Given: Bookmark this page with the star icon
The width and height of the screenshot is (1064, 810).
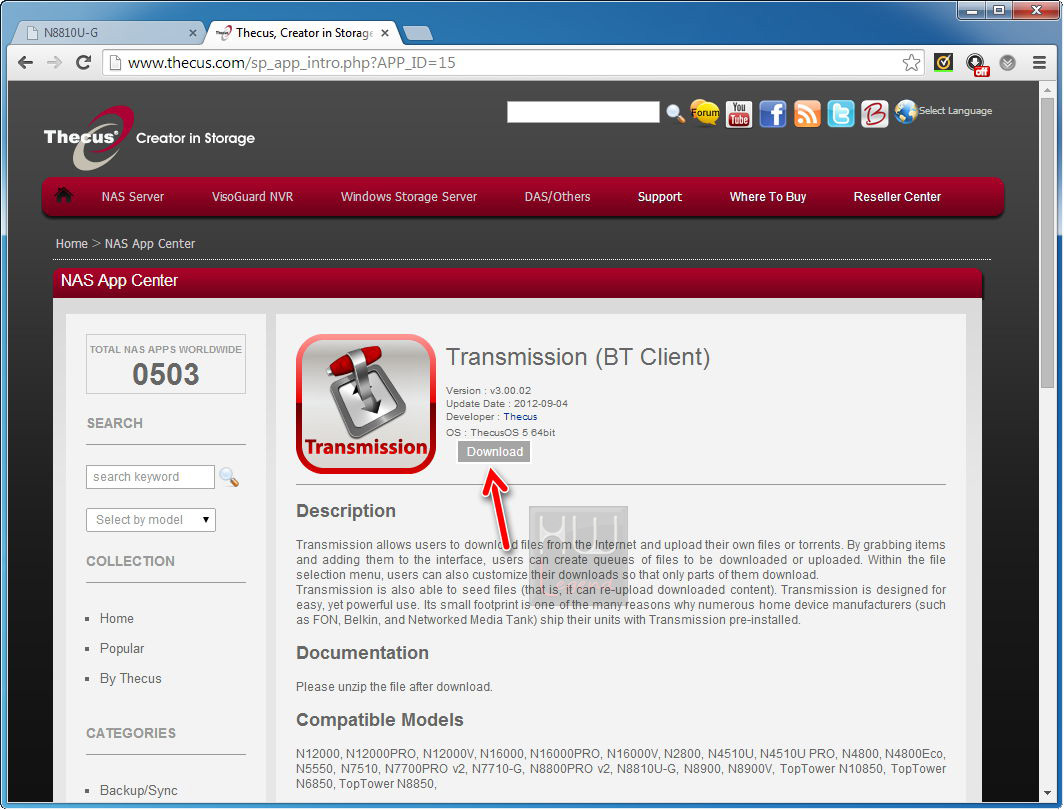Looking at the screenshot, I should (x=911, y=63).
